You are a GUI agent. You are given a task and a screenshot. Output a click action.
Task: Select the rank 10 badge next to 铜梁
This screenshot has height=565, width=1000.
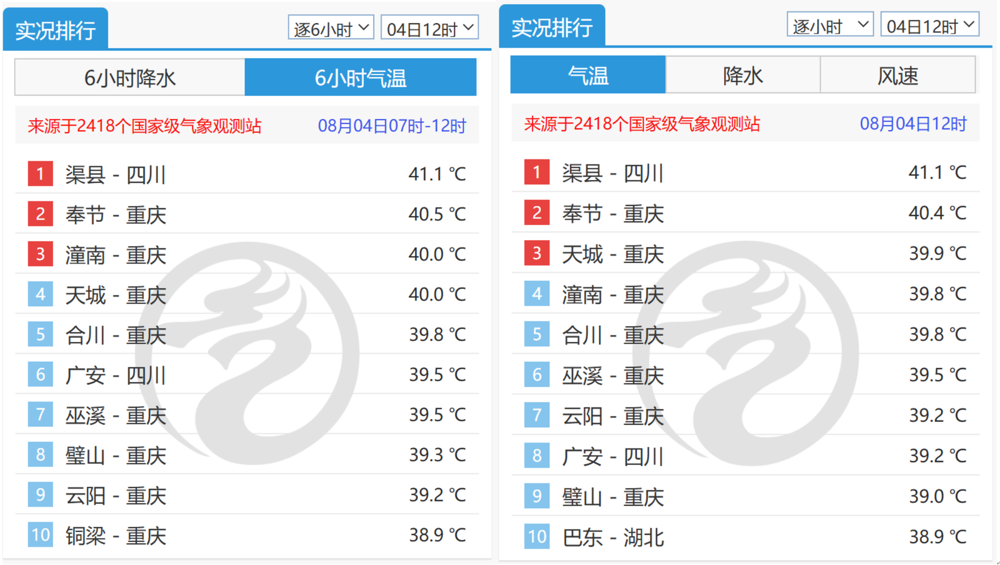[x=40, y=535]
